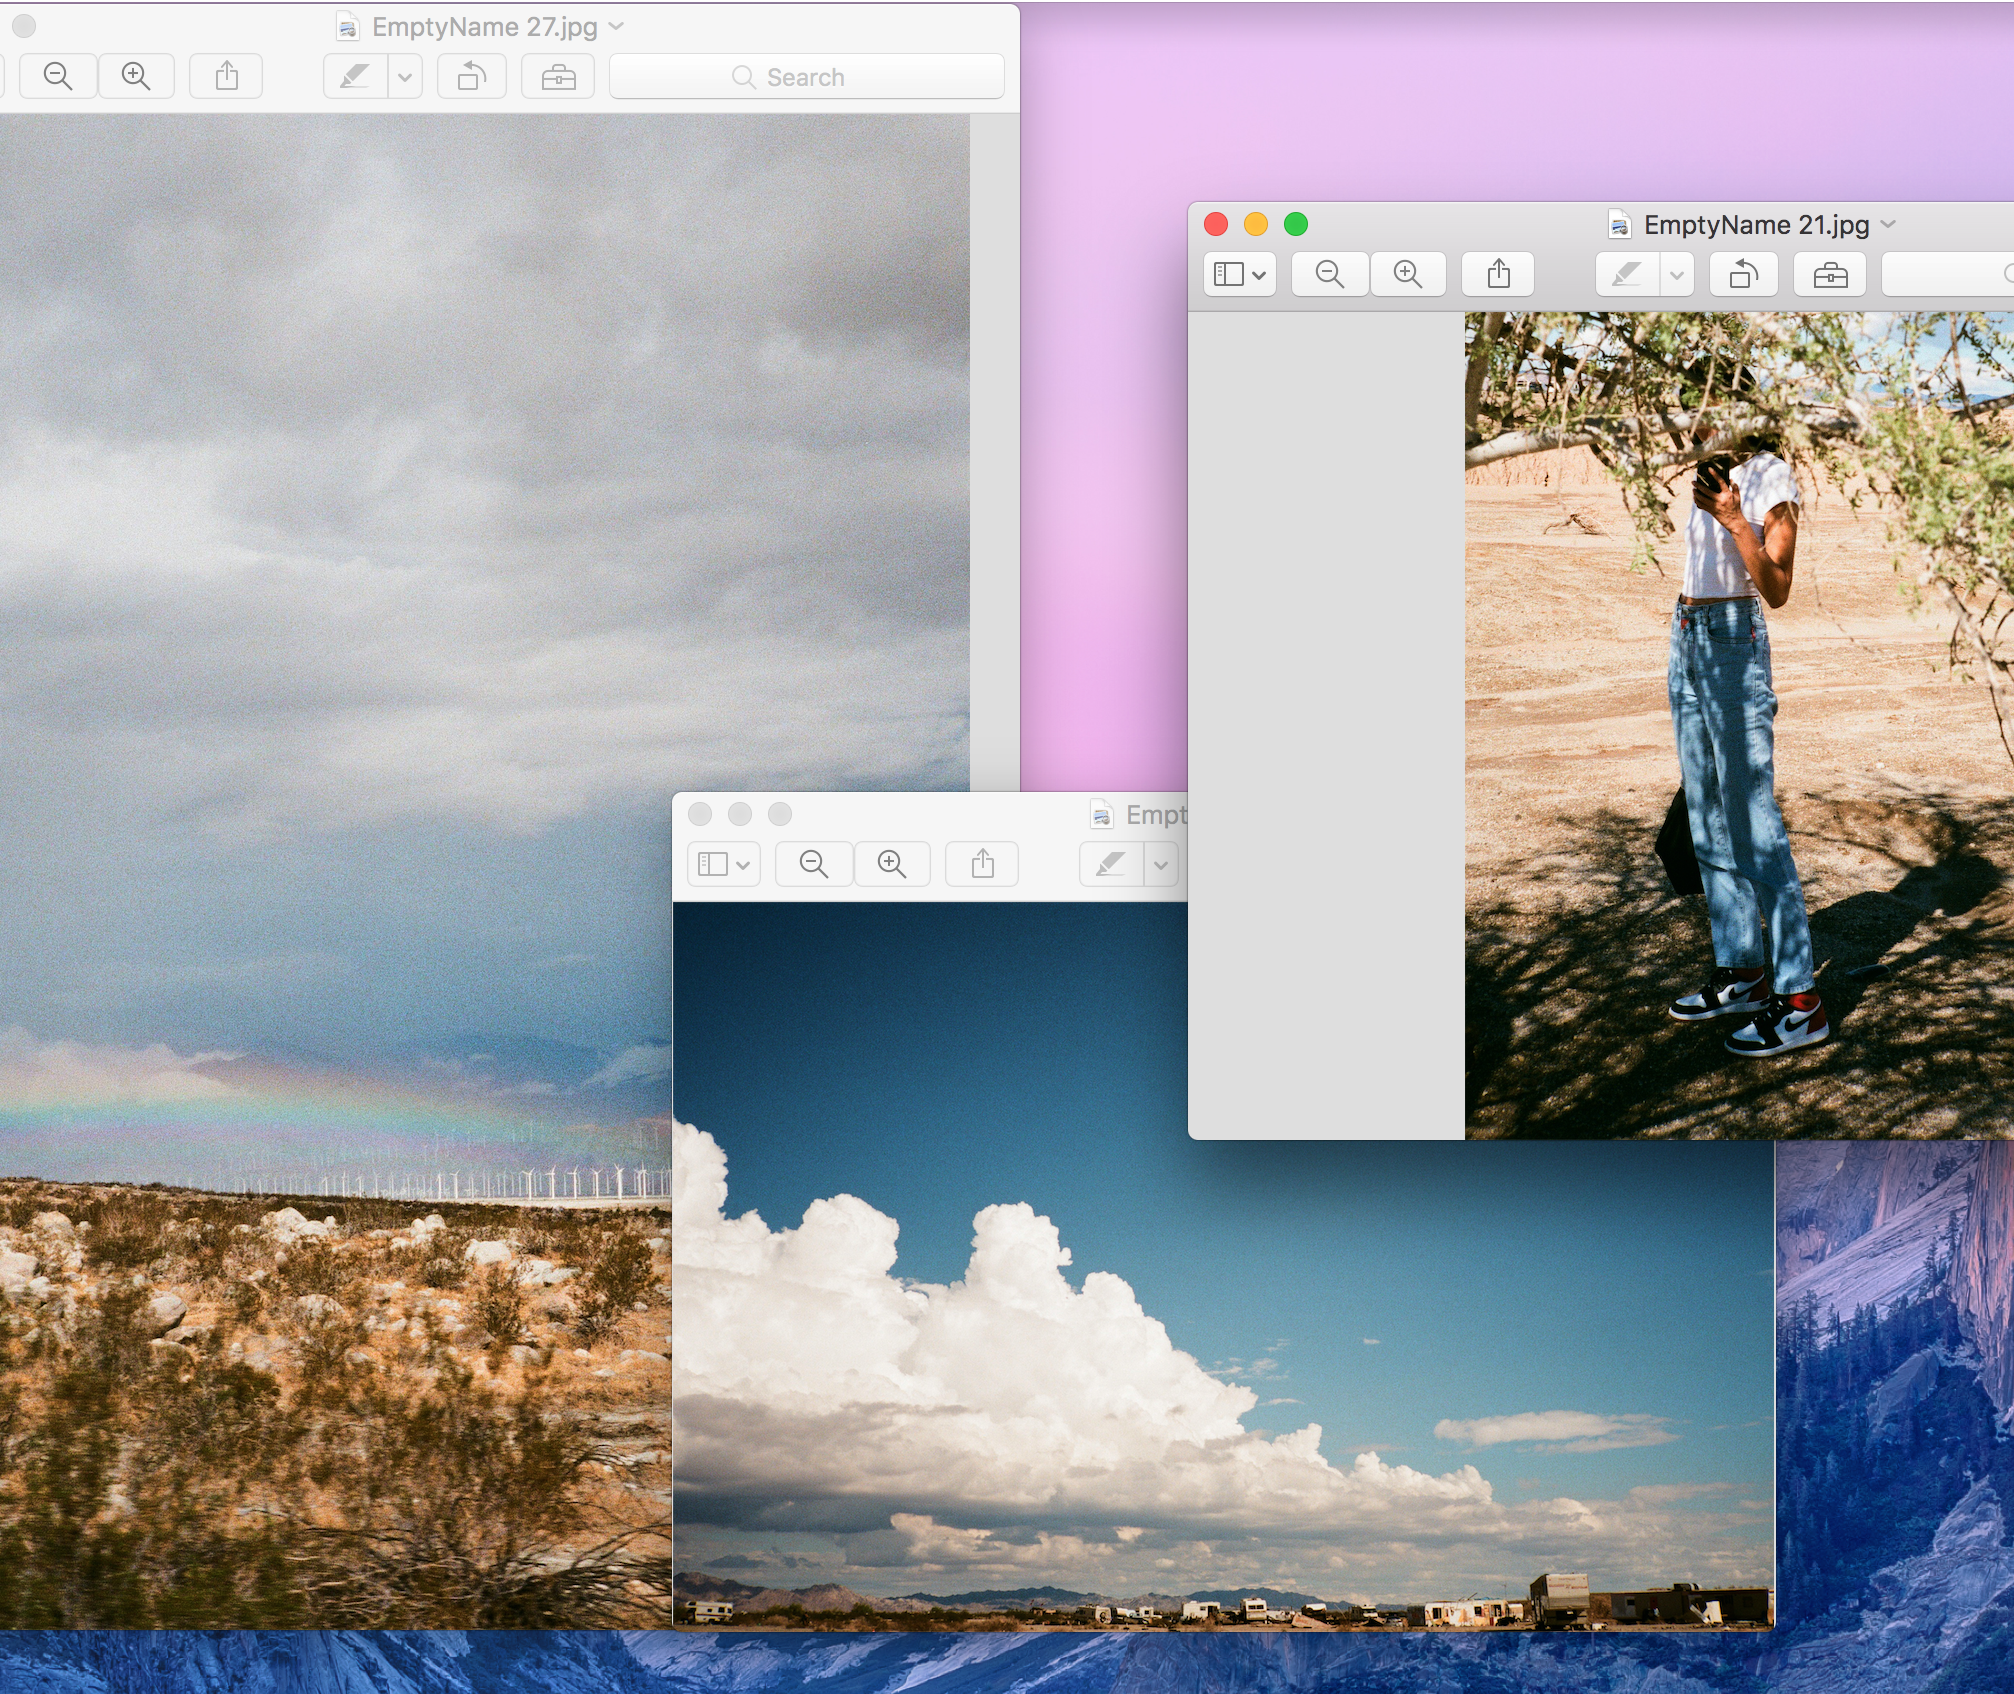The image size is (2014, 1694).
Task: Open title chevron beside EmptyName 21.jpg
Action: point(1888,225)
